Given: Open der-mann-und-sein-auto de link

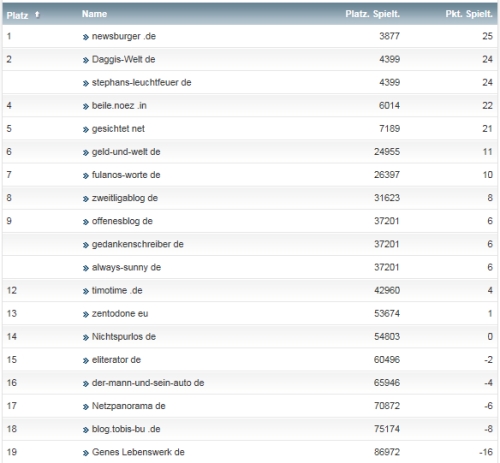Looking at the screenshot, I should (x=148, y=383).
